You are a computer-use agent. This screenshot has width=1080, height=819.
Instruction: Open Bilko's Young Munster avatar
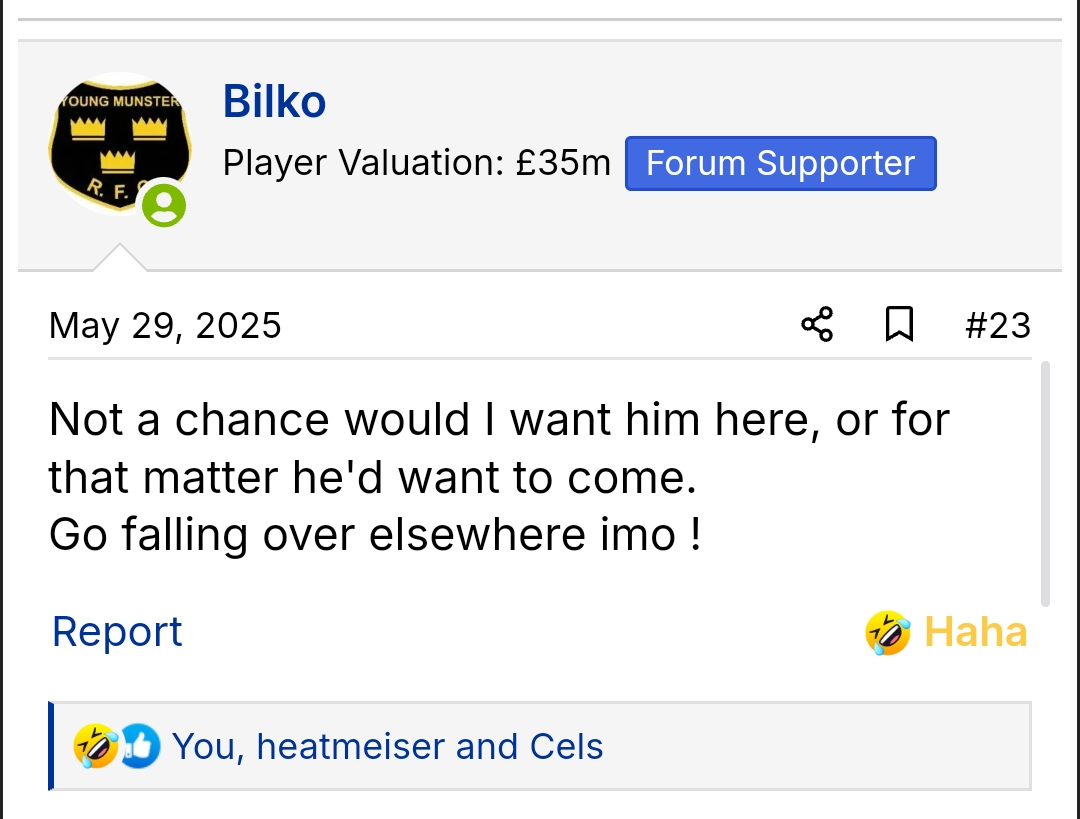(x=120, y=143)
